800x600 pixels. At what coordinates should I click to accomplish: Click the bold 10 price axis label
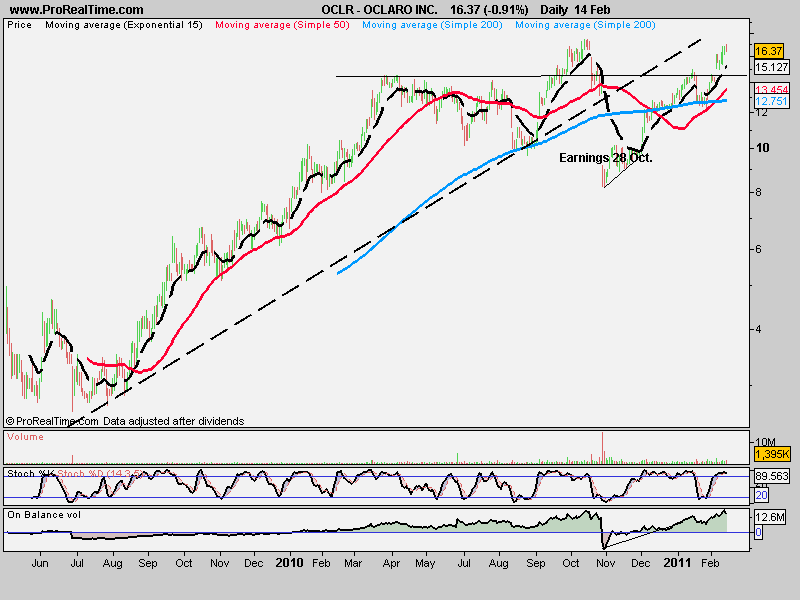click(763, 147)
